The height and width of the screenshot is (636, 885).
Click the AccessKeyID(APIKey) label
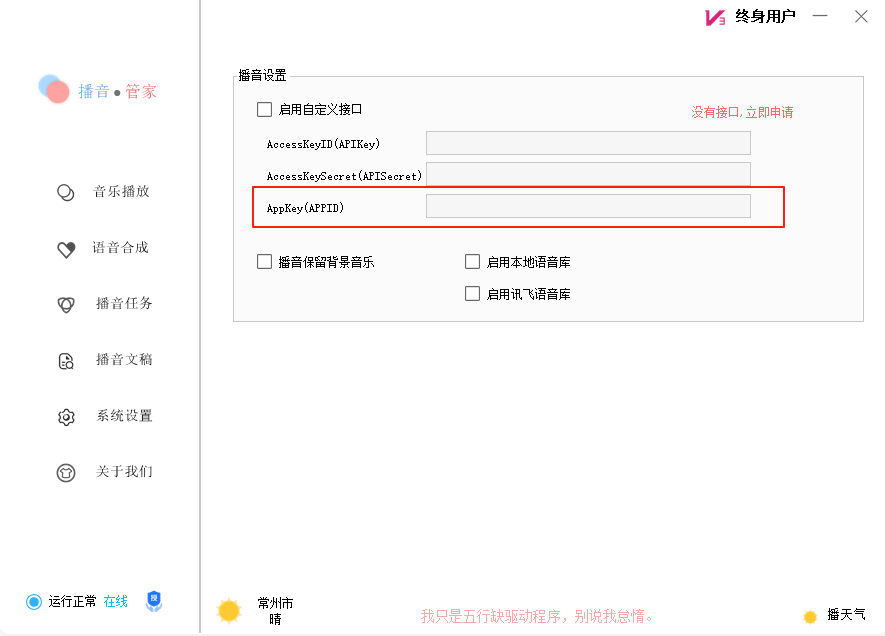[323, 144]
